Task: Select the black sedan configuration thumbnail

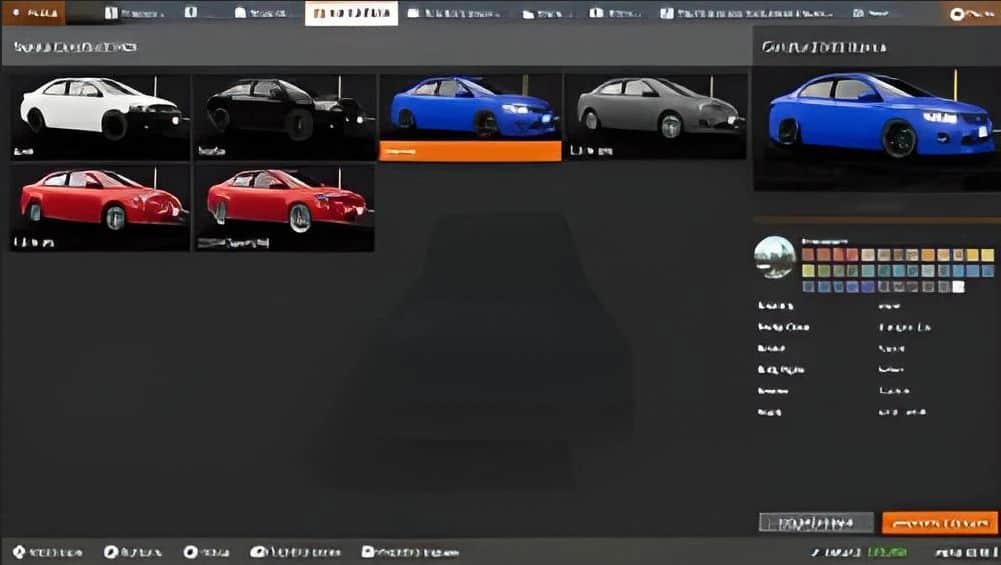Action: pos(284,116)
